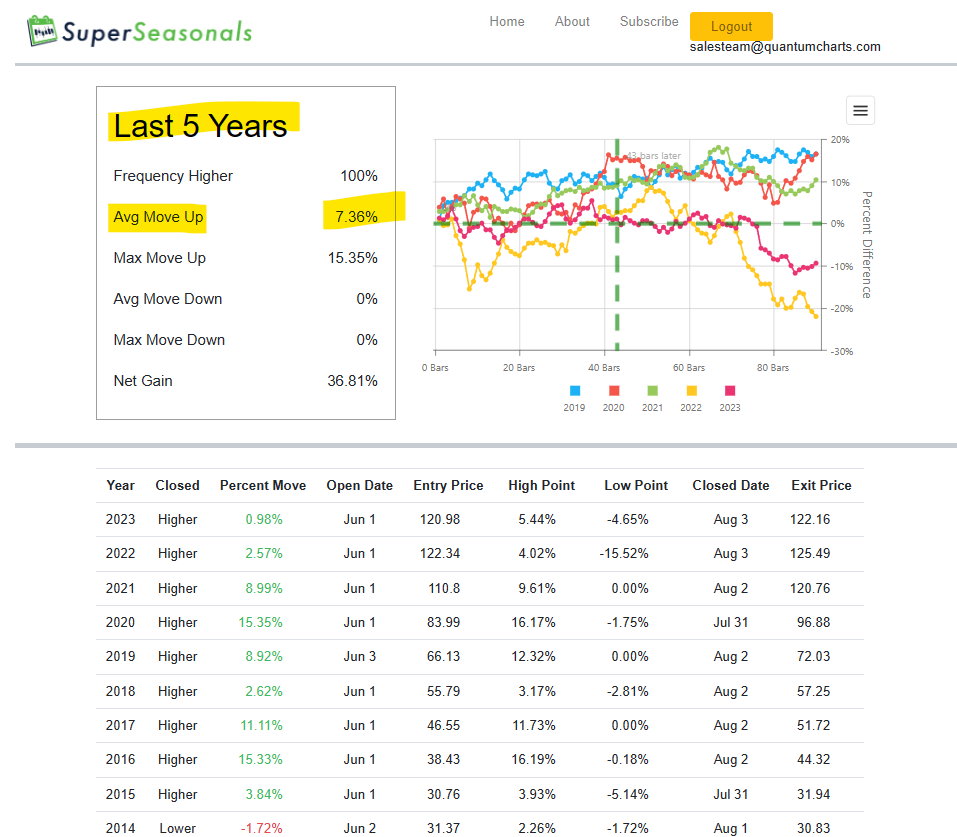Click the yellow Logout button

click(731, 26)
